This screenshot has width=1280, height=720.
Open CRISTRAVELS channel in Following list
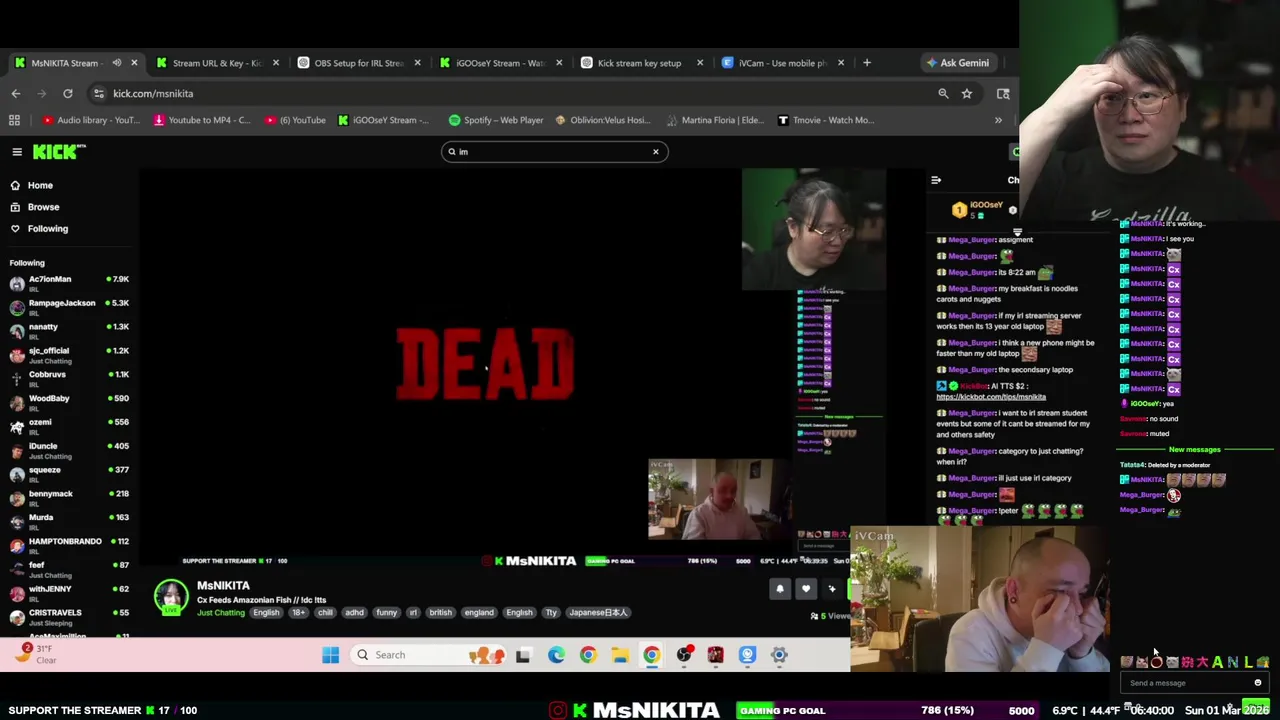coord(68,617)
